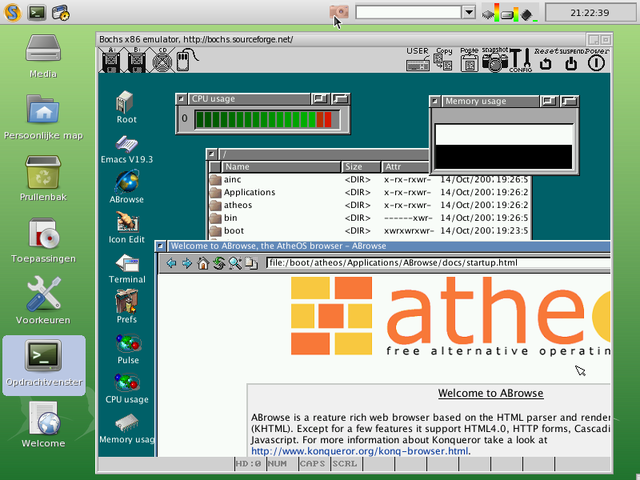640x480 pixels.
Task: Sort file list by Attr column
Action: 405,167
